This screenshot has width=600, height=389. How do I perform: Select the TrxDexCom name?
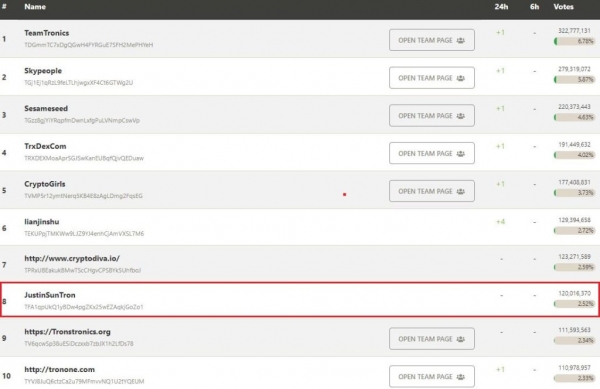45,146
